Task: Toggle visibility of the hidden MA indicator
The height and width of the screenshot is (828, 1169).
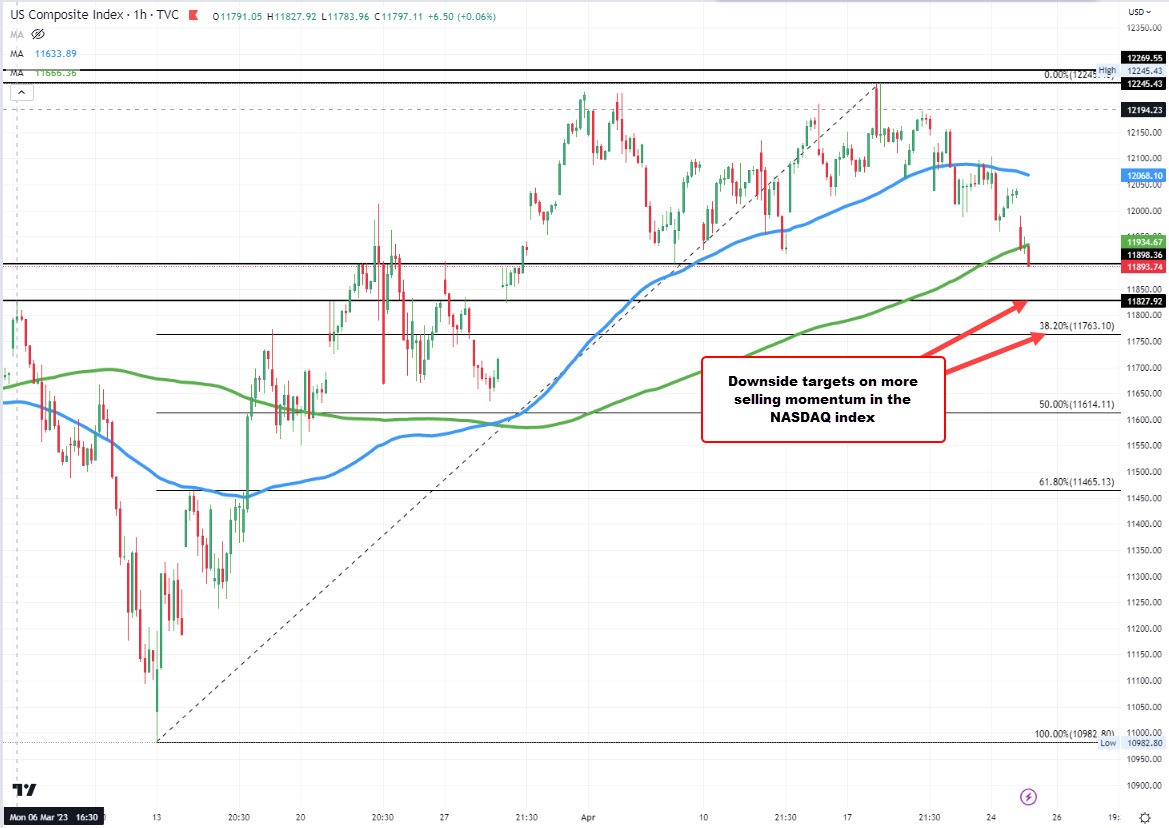Action: (x=39, y=33)
